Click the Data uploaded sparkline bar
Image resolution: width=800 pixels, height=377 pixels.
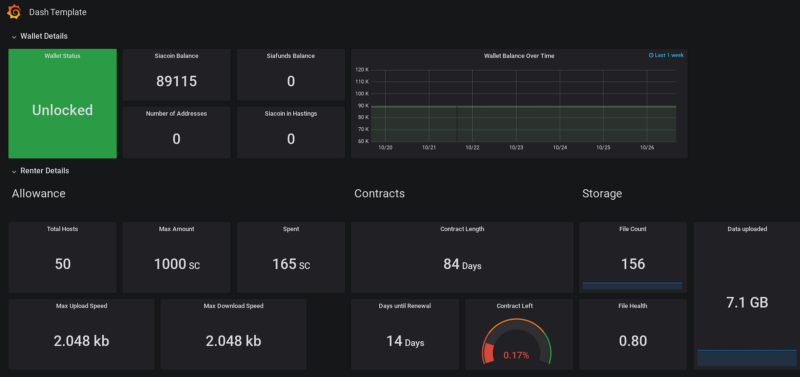tap(747, 358)
